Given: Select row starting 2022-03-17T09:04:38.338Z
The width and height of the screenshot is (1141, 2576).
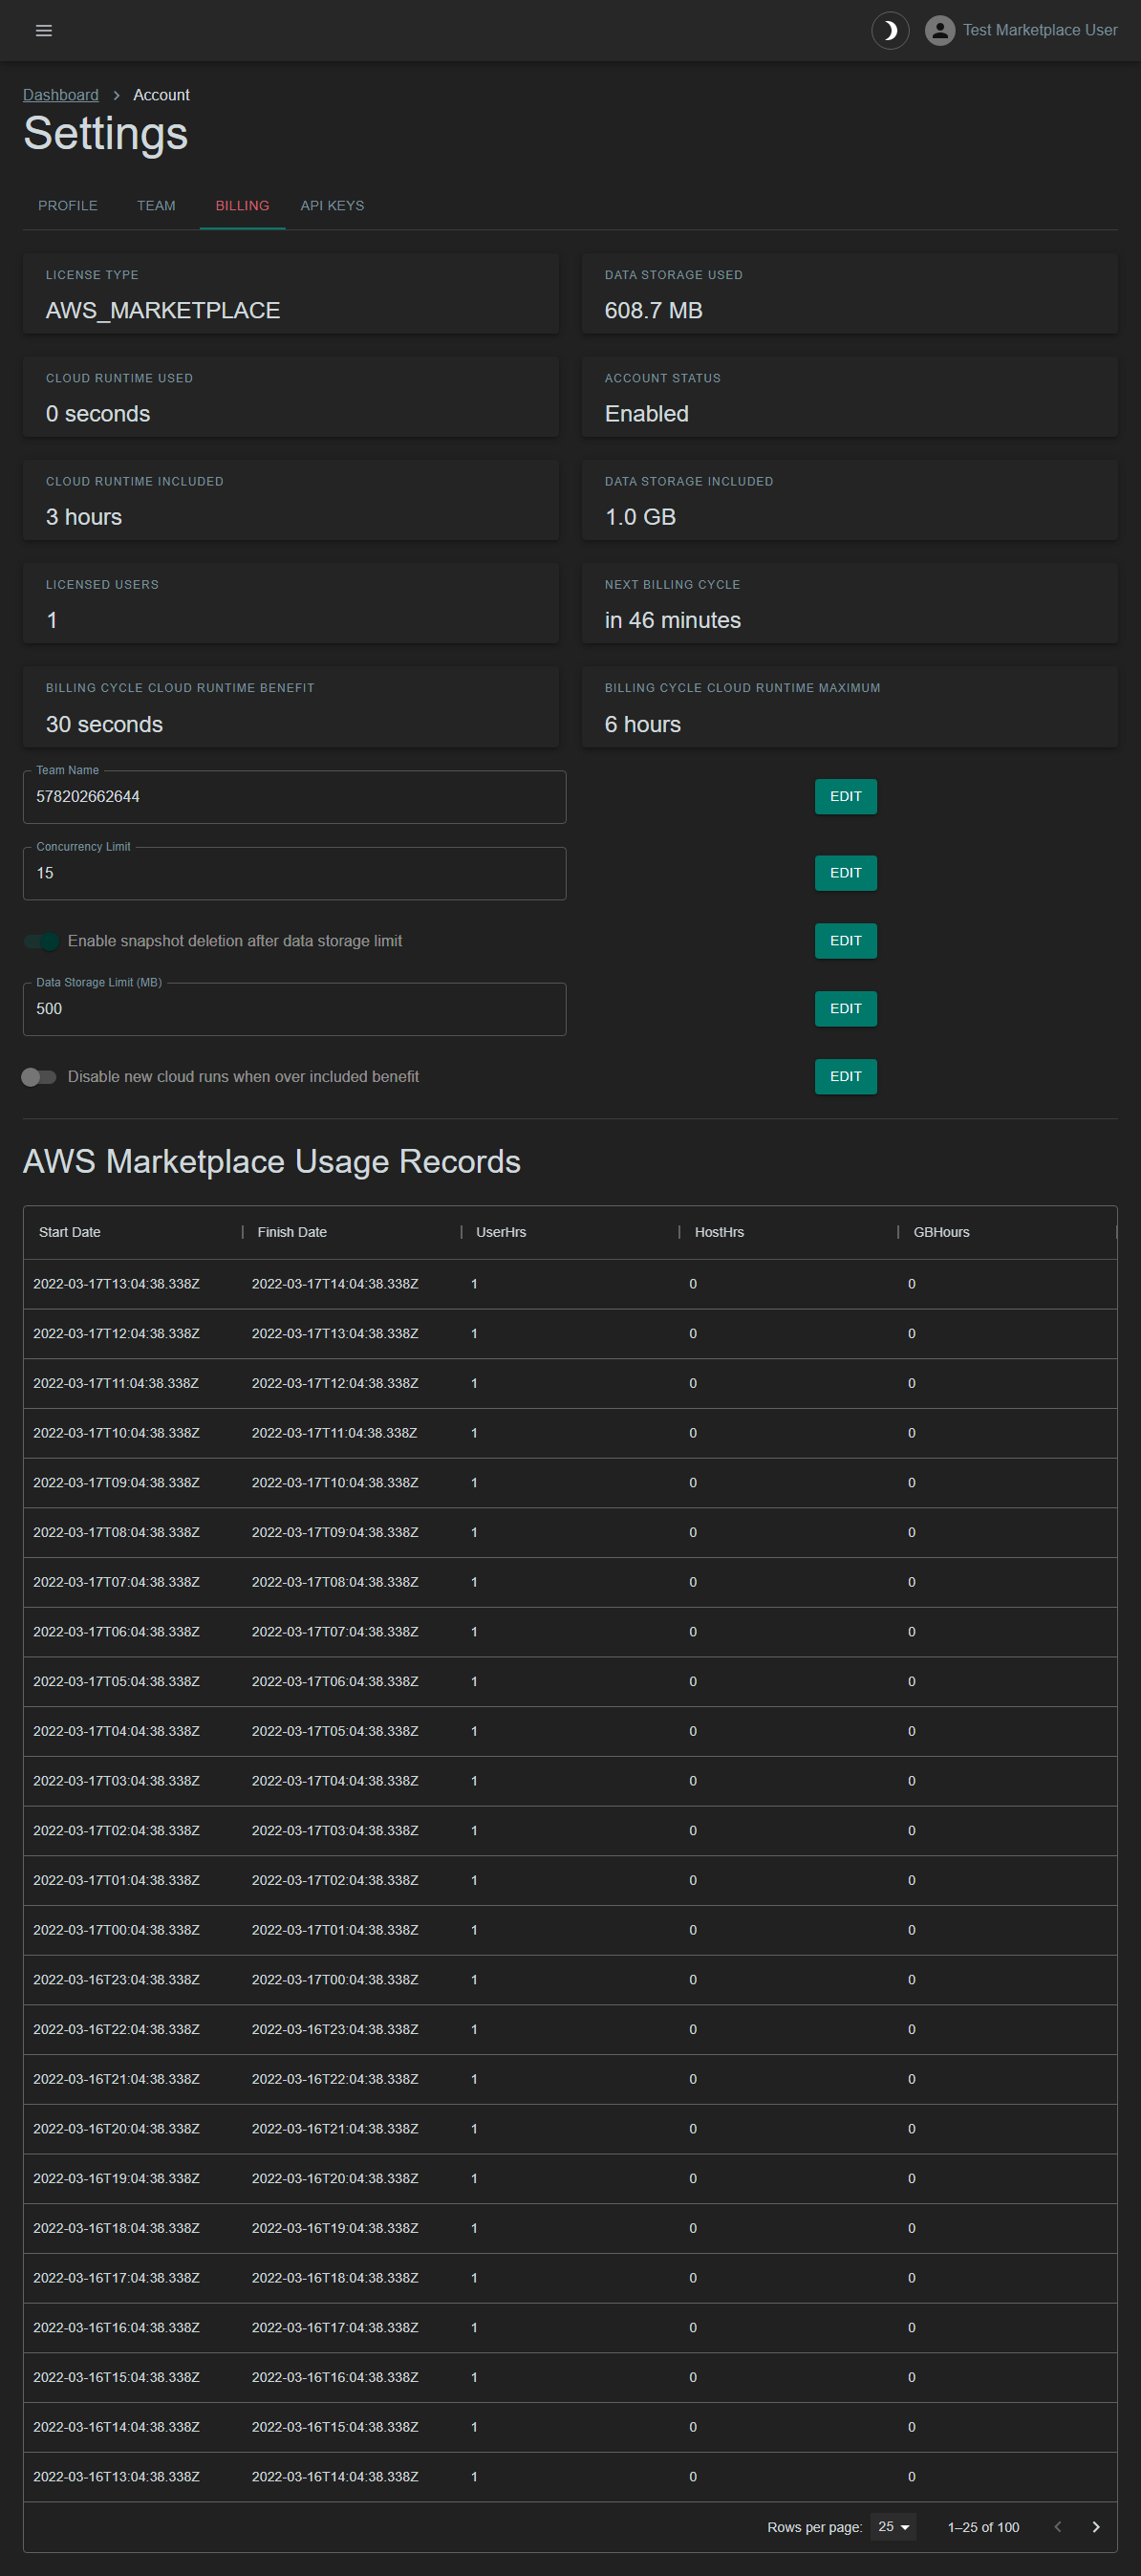Looking at the screenshot, I should (x=570, y=1483).
